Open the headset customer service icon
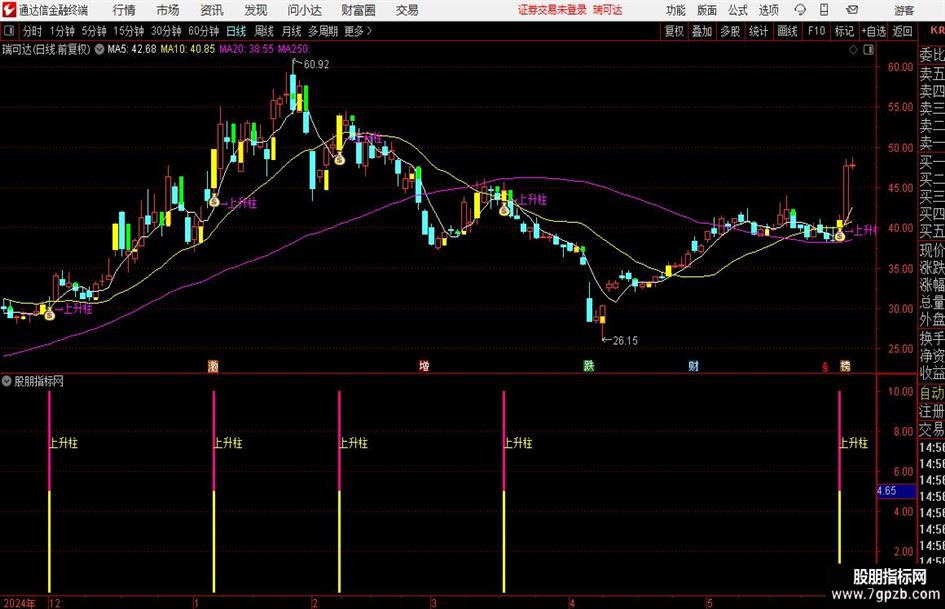945x609 pixels. [800, 10]
